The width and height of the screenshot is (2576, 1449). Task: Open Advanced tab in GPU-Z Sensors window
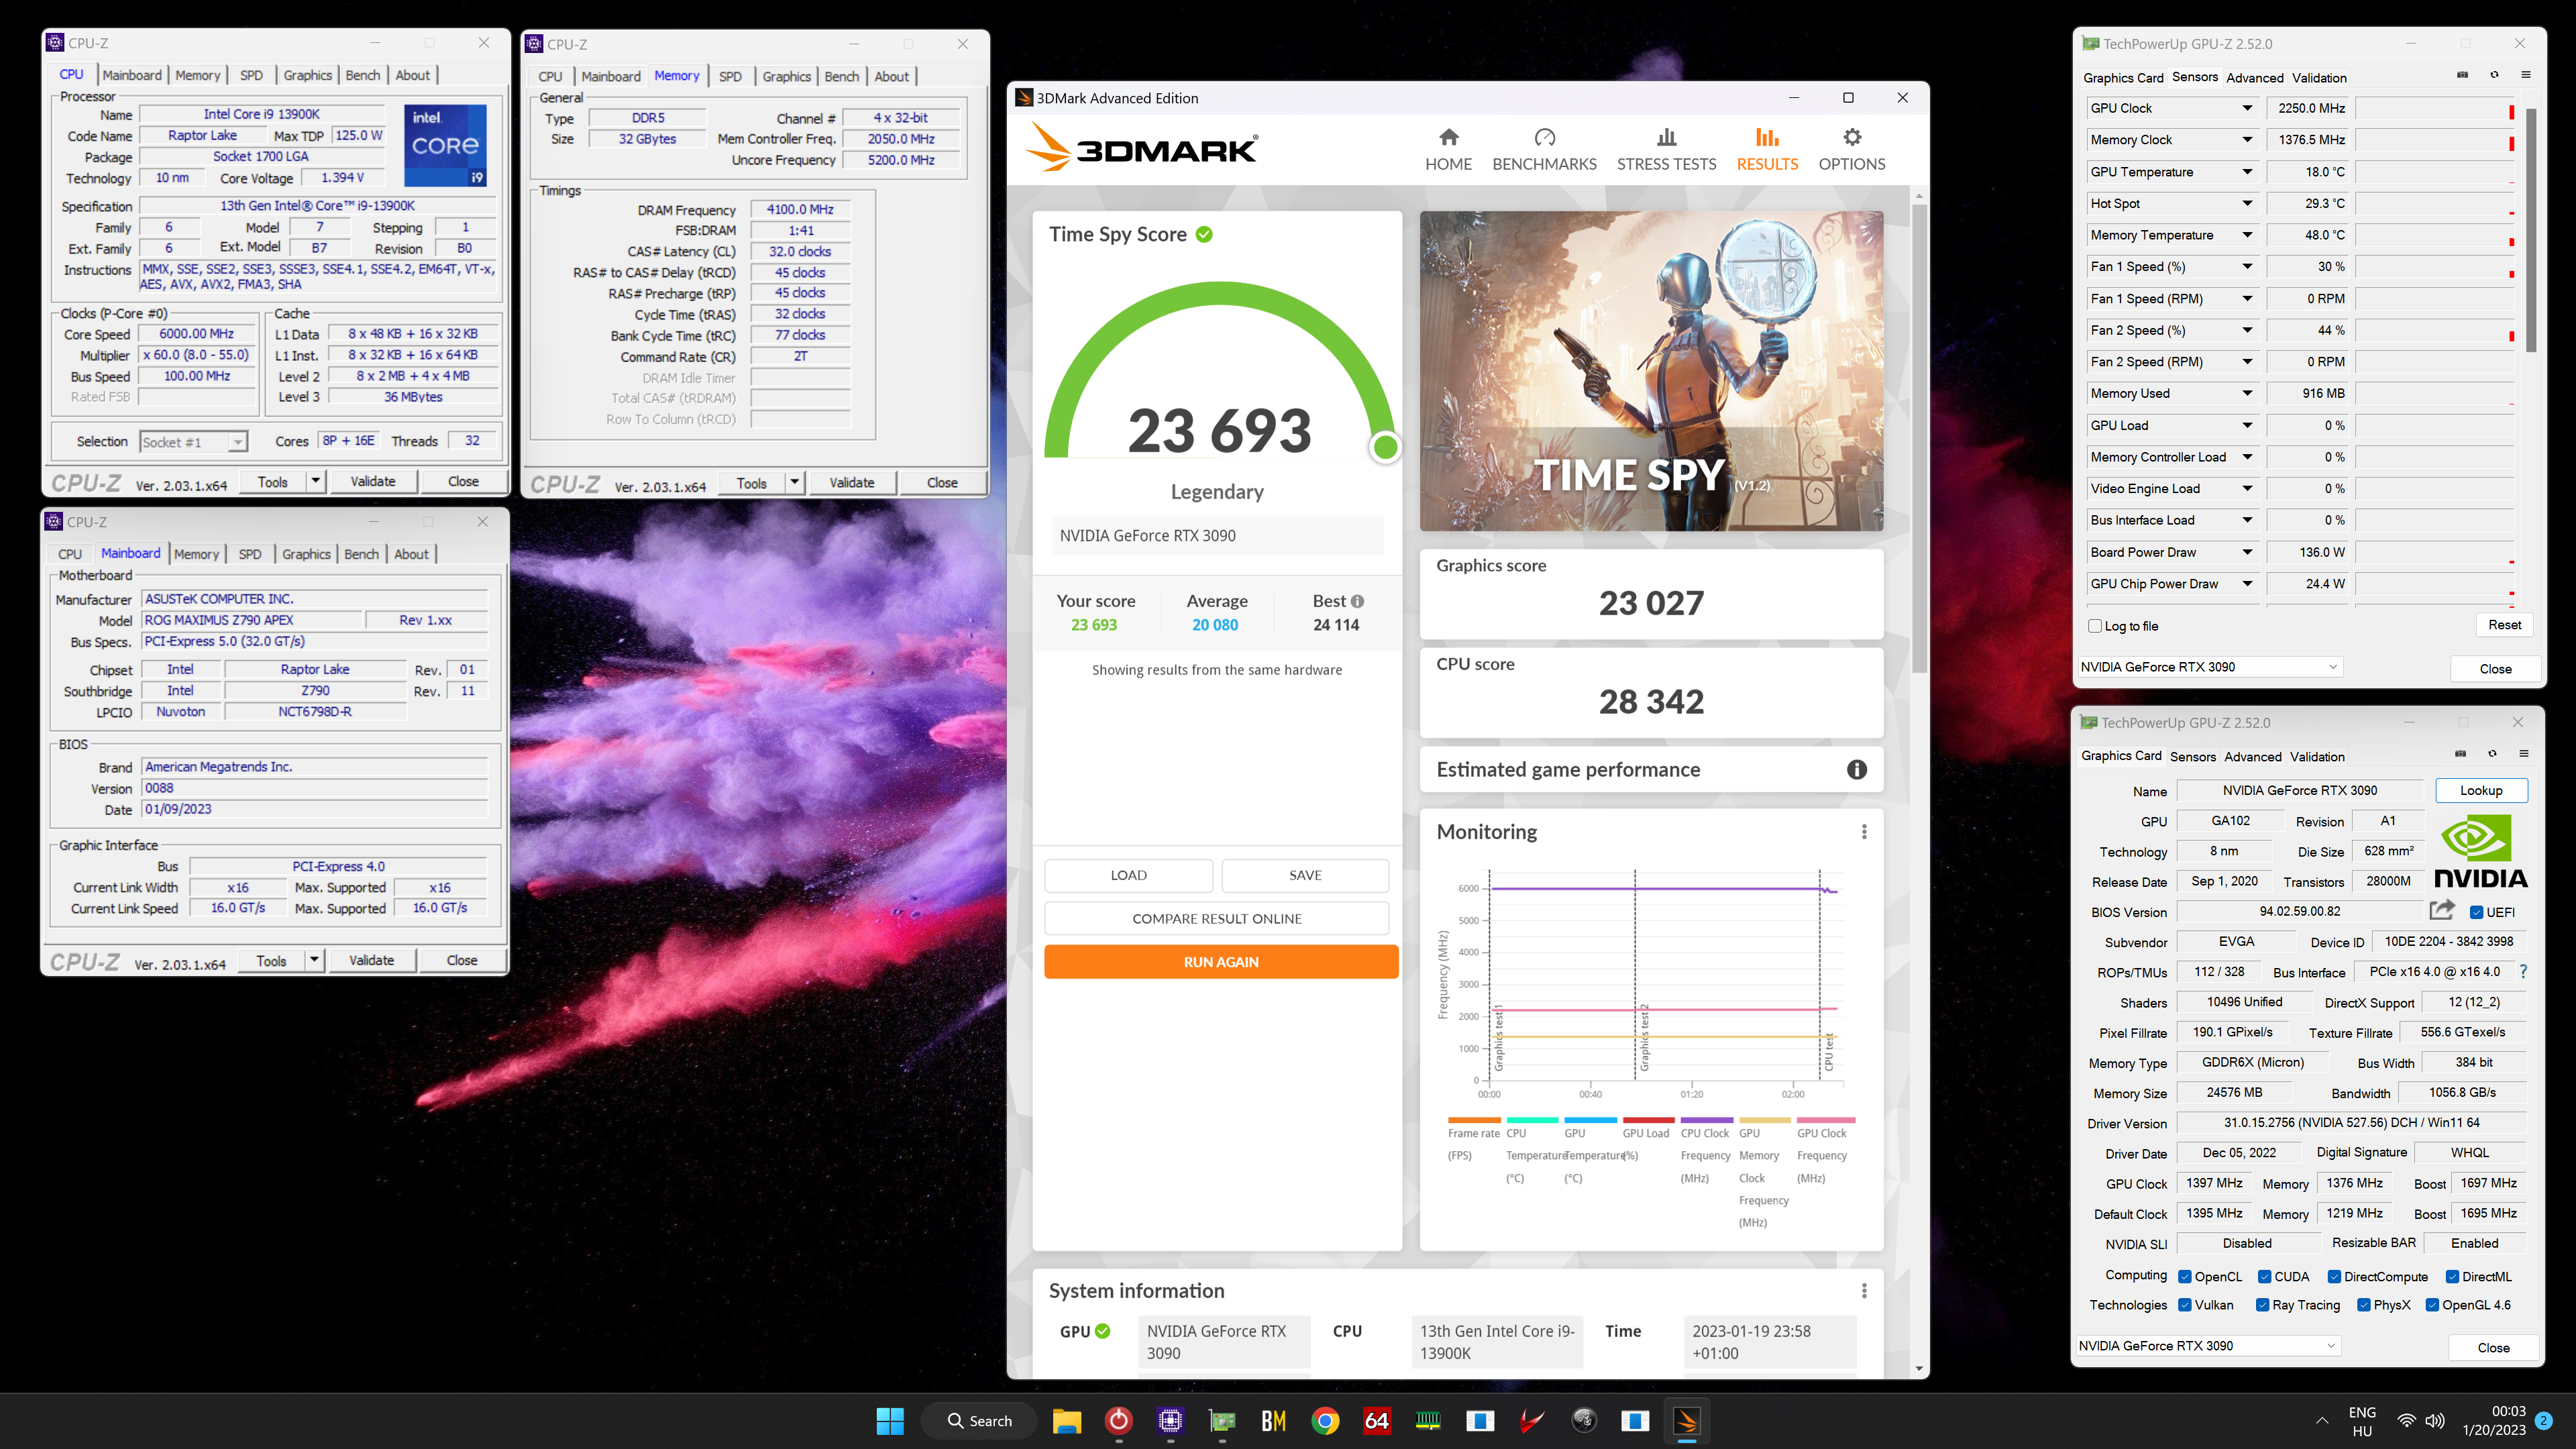[x=2254, y=78]
